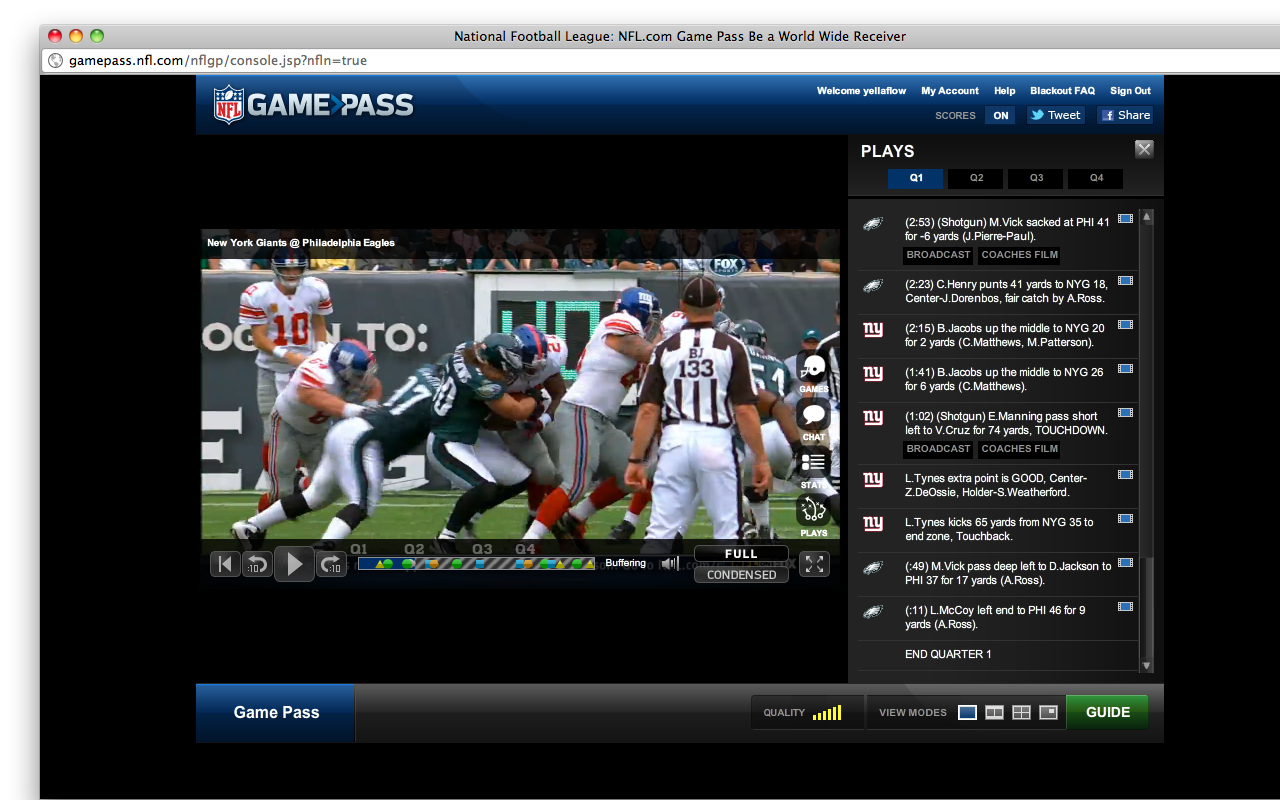Share on Facebook
Image resolution: width=1280 pixels, height=800 pixels.
[x=1125, y=115]
